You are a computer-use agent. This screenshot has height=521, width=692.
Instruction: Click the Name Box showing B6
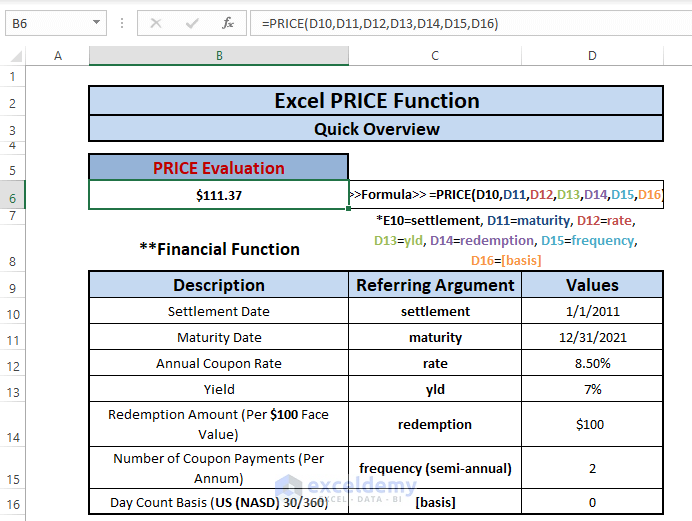[56, 23]
